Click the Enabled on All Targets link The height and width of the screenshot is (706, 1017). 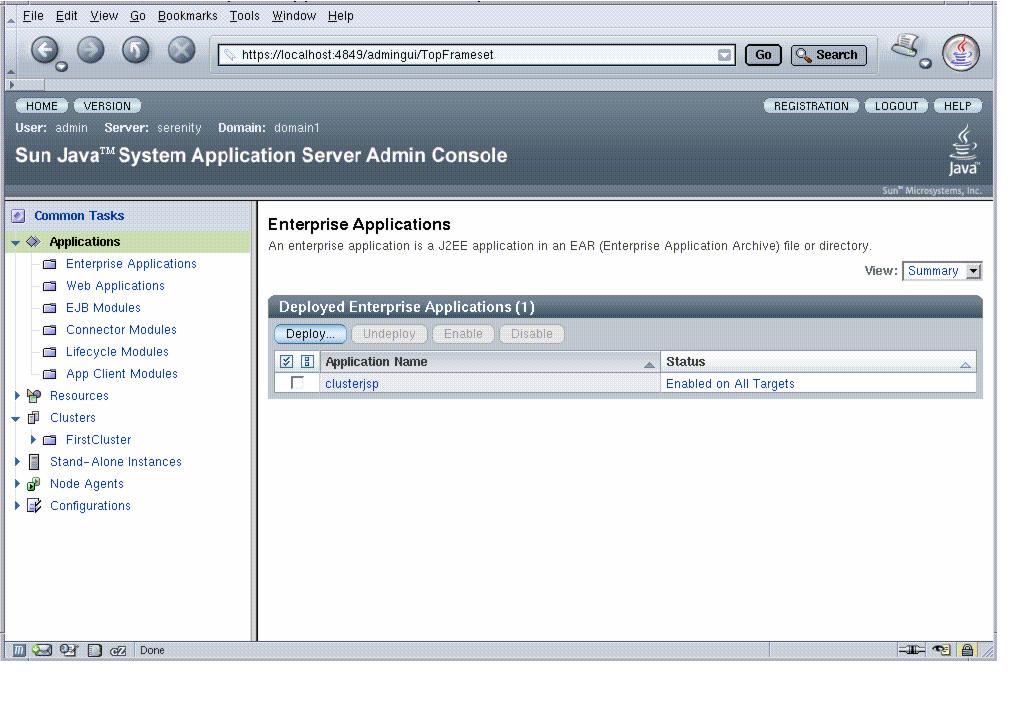pos(730,384)
